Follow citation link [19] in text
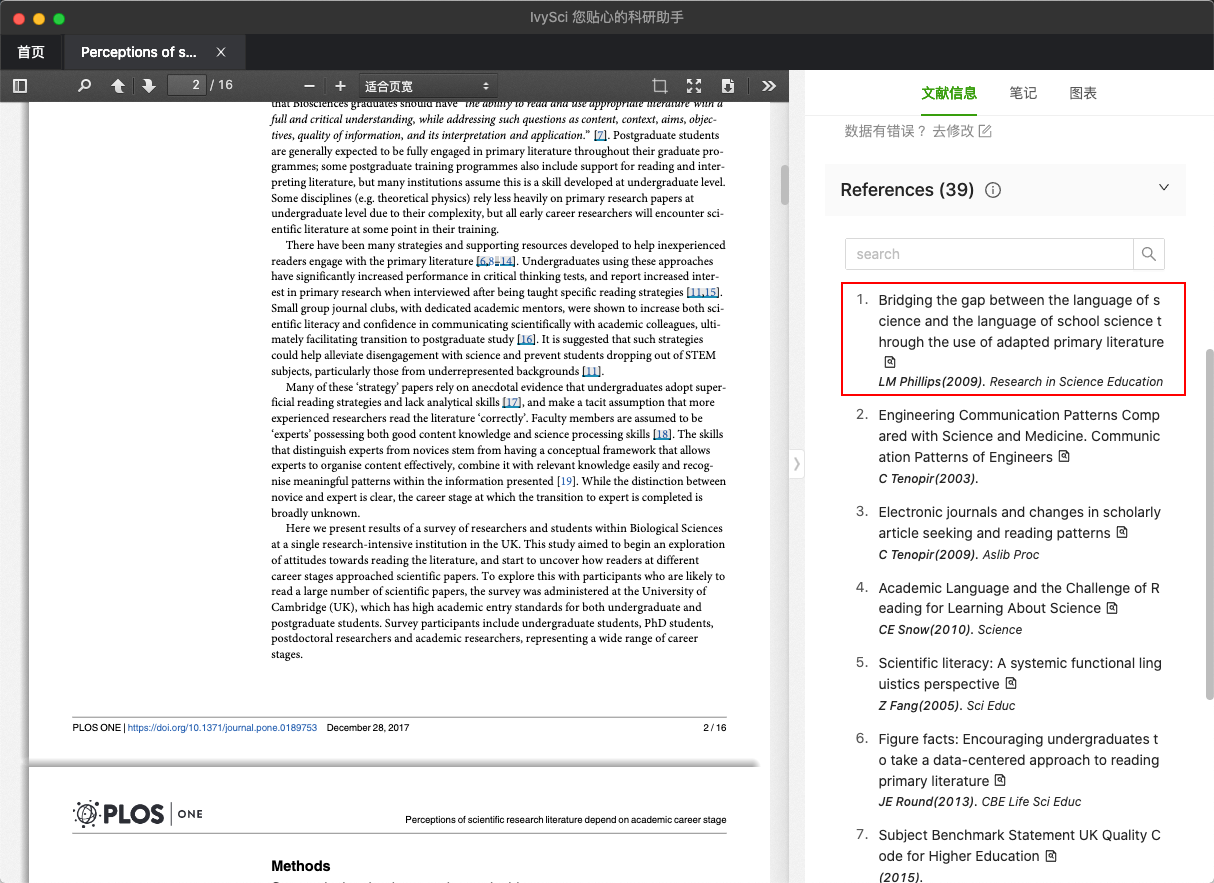The width and height of the screenshot is (1214, 883). (x=567, y=481)
